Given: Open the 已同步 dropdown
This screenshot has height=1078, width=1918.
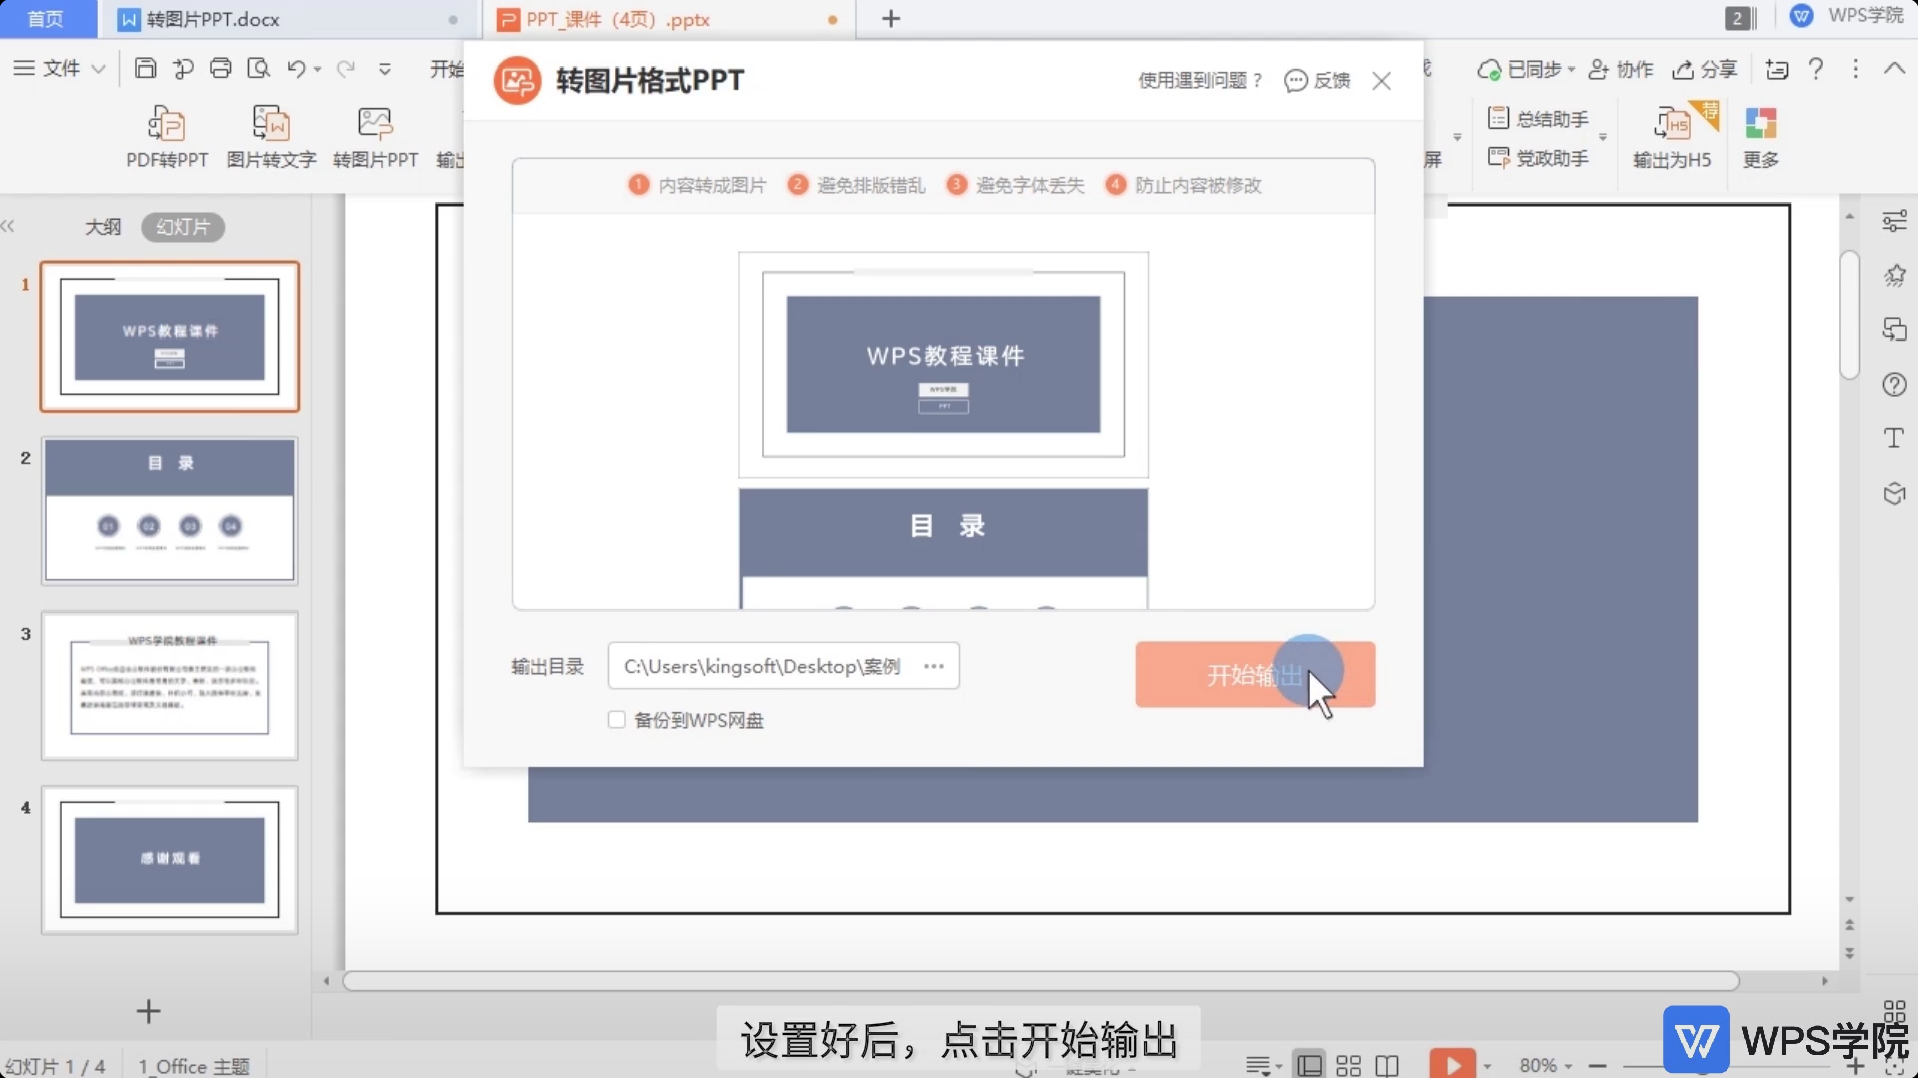Looking at the screenshot, I should click(1526, 69).
